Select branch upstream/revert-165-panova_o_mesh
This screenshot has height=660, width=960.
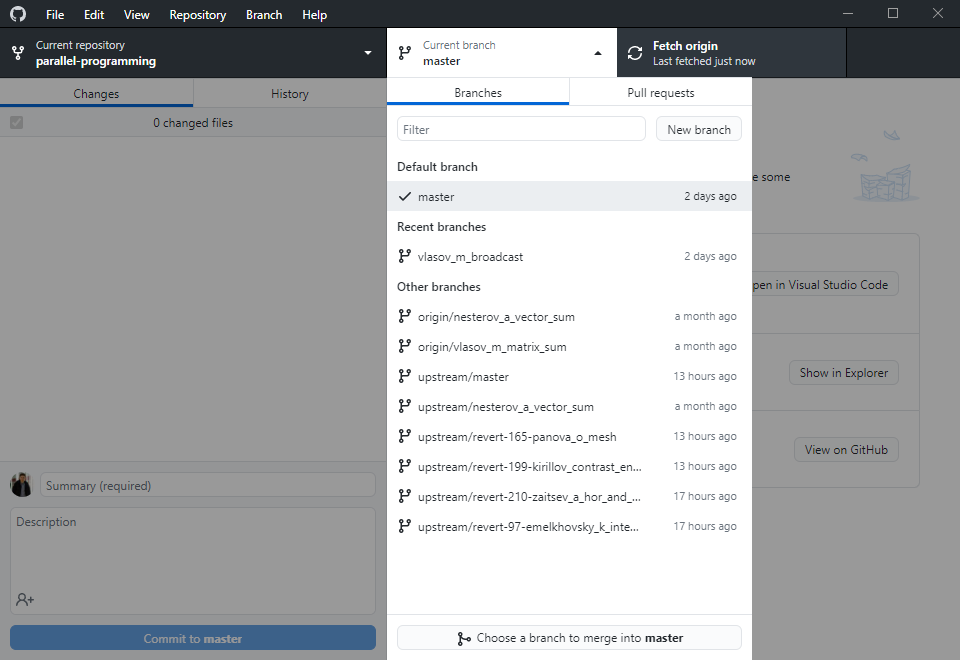click(569, 436)
